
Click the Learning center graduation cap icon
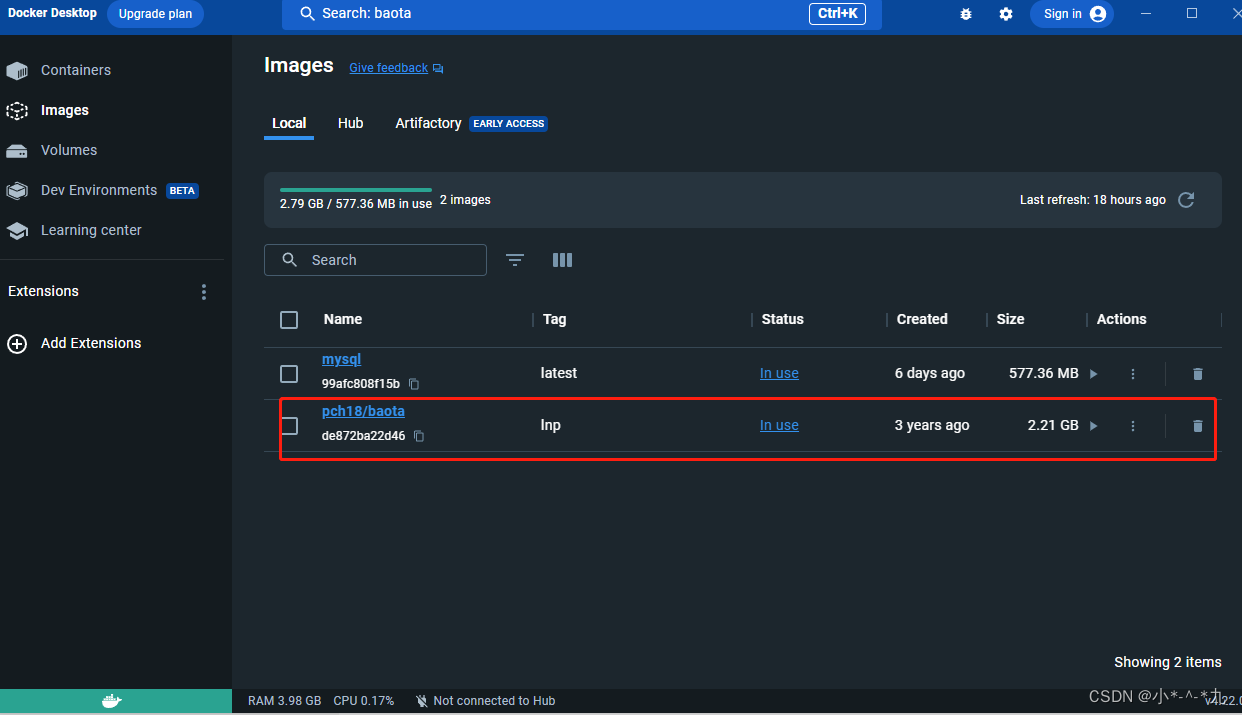coord(17,231)
